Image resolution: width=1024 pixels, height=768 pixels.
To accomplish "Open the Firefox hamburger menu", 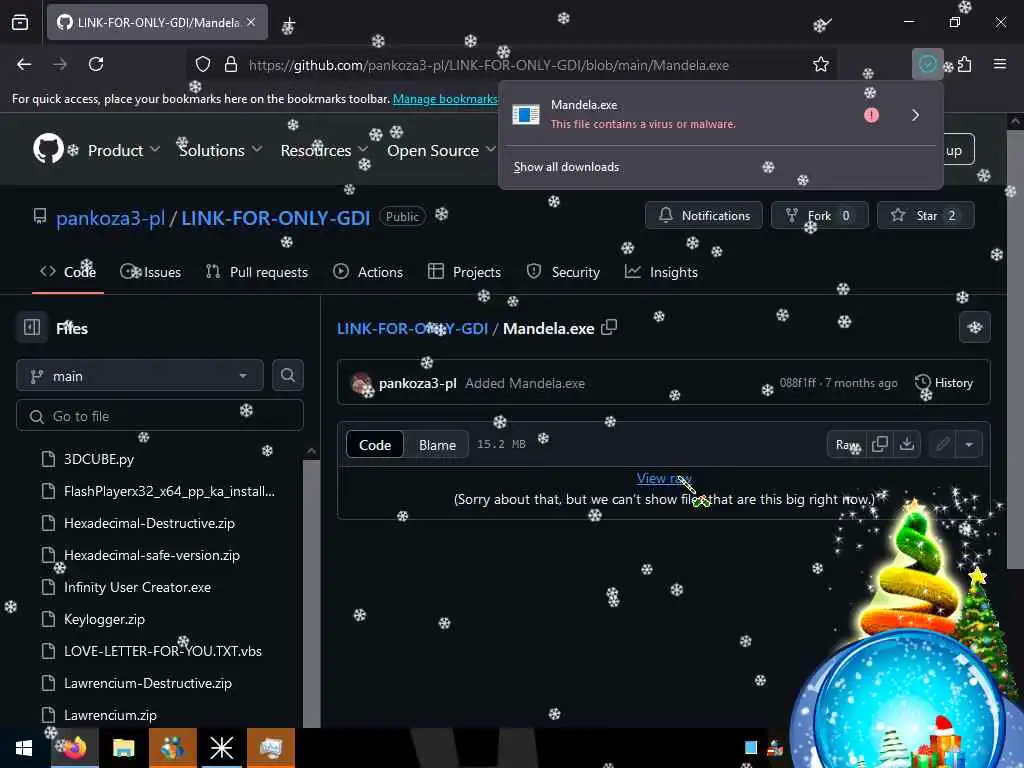I will point(1000,64).
